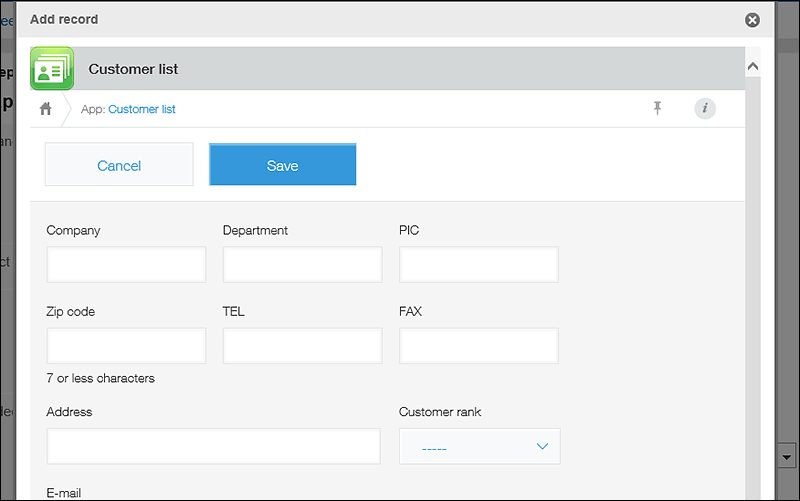This screenshot has height=501, width=800.
Task: Focus the Department input field
Action: 303,264
